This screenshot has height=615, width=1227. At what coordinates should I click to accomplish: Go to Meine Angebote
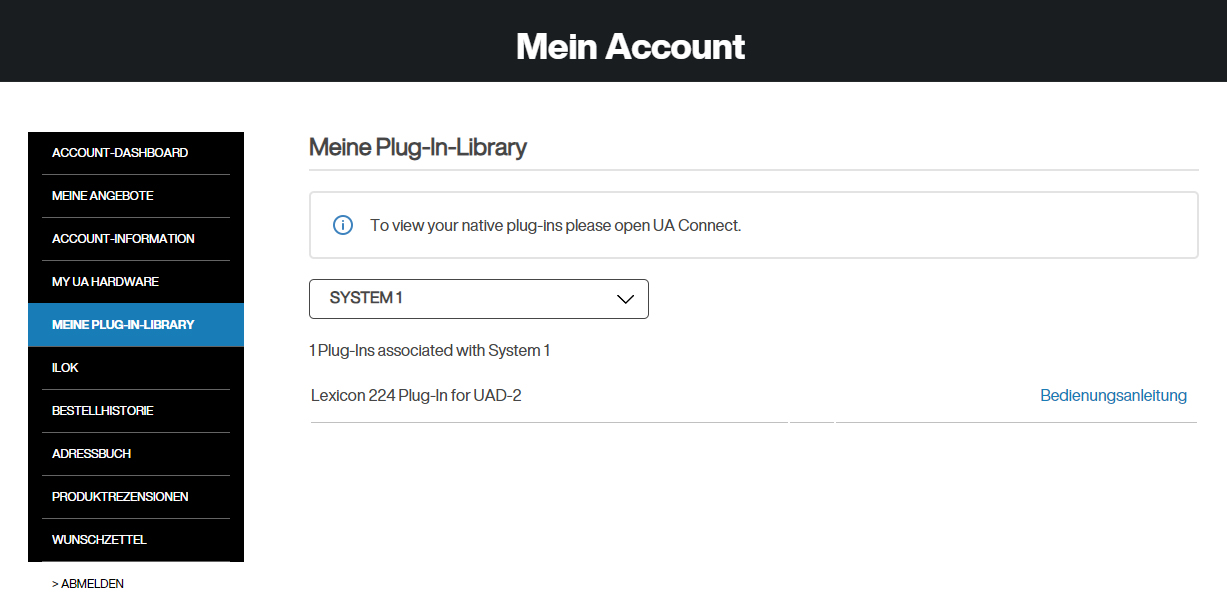coord(103,196)
